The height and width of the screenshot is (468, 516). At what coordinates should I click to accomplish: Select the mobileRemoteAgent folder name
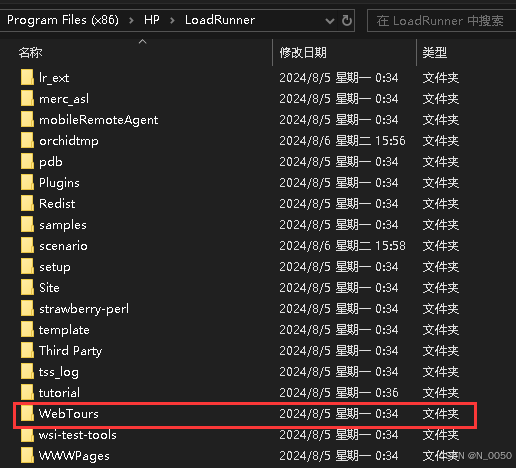pyautogui.click(x=99, y=120)
